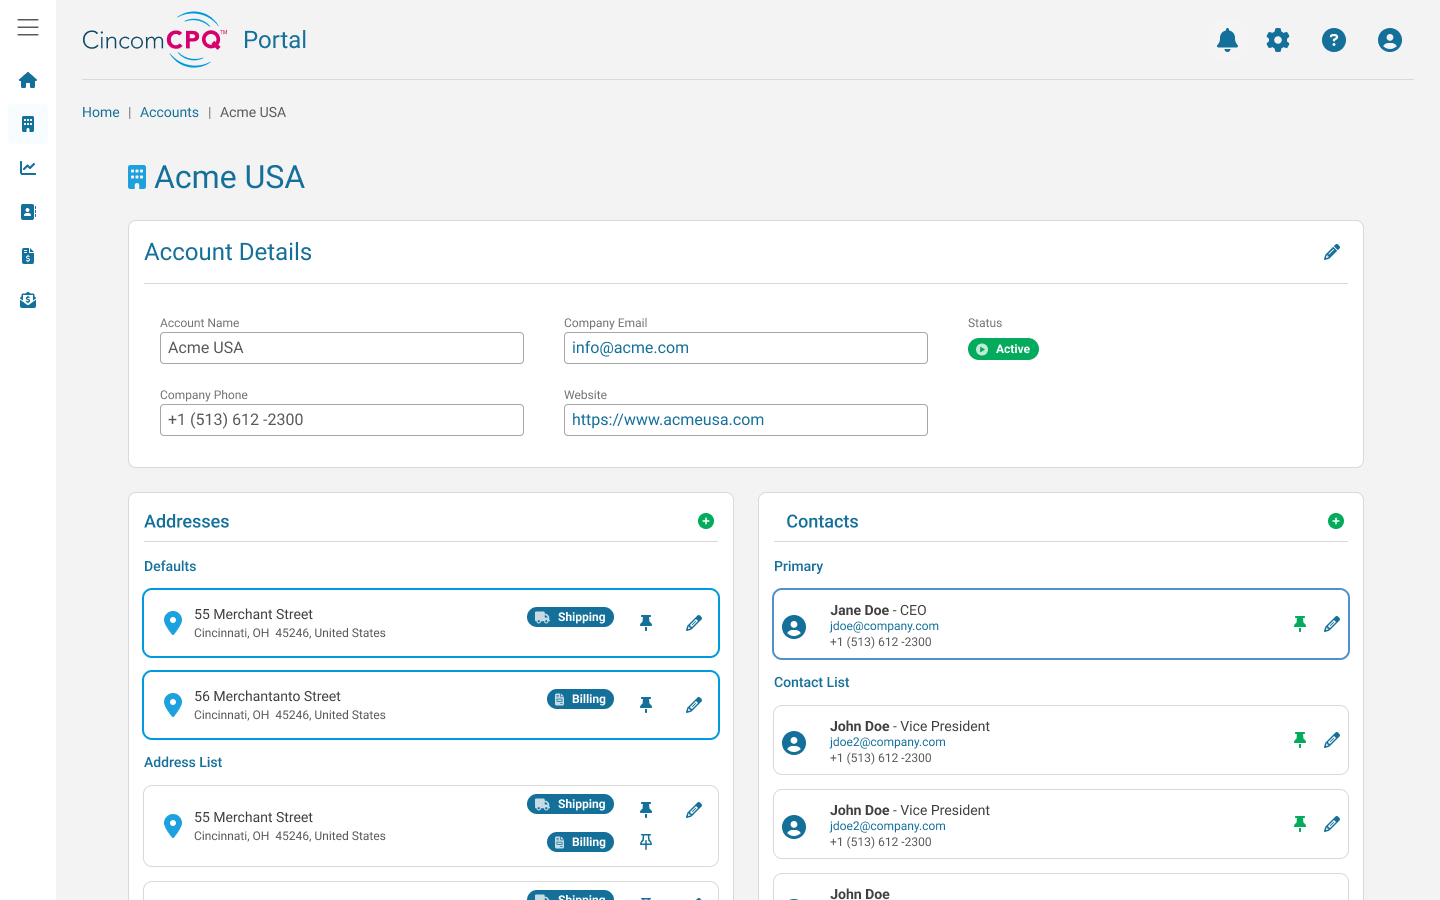Click the Contact List subheading
The width and height of the screenshot is (1440, 900).
point(812,682)
